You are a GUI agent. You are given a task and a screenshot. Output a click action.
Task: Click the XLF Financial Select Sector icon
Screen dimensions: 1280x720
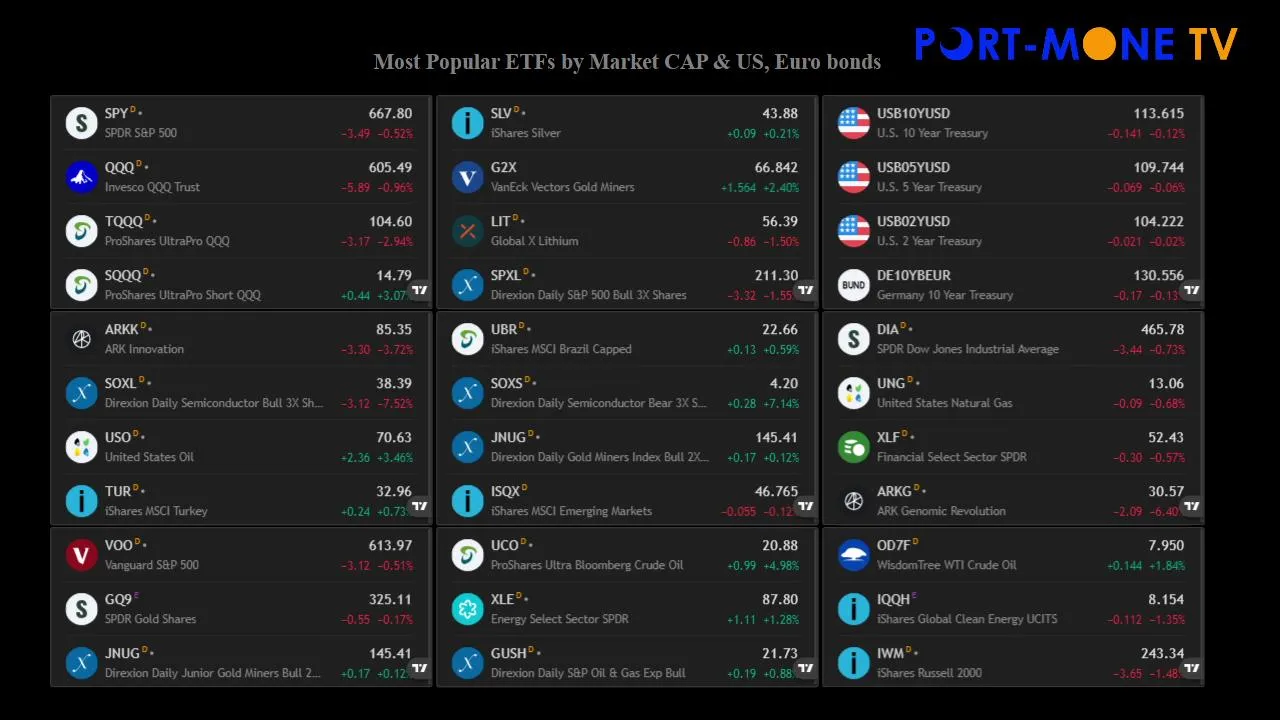pos(853,447)
